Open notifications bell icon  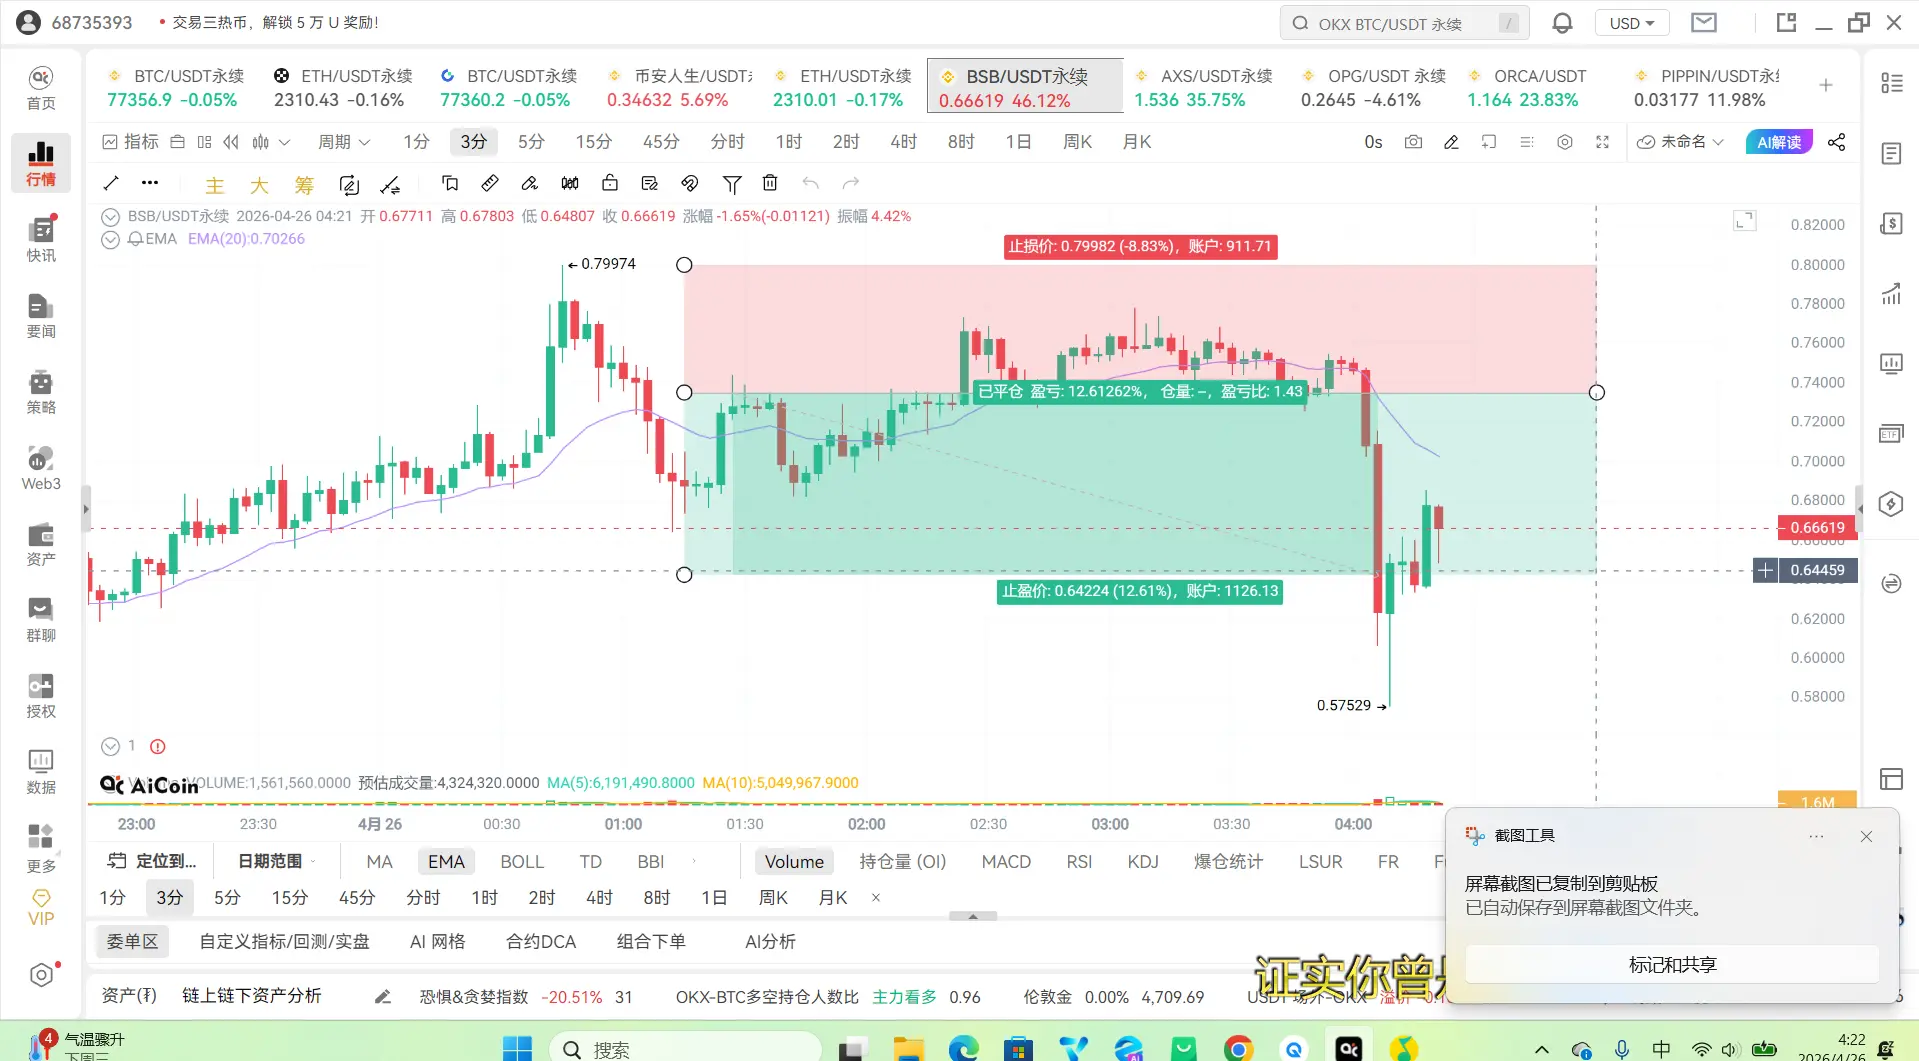[1562, 23]
